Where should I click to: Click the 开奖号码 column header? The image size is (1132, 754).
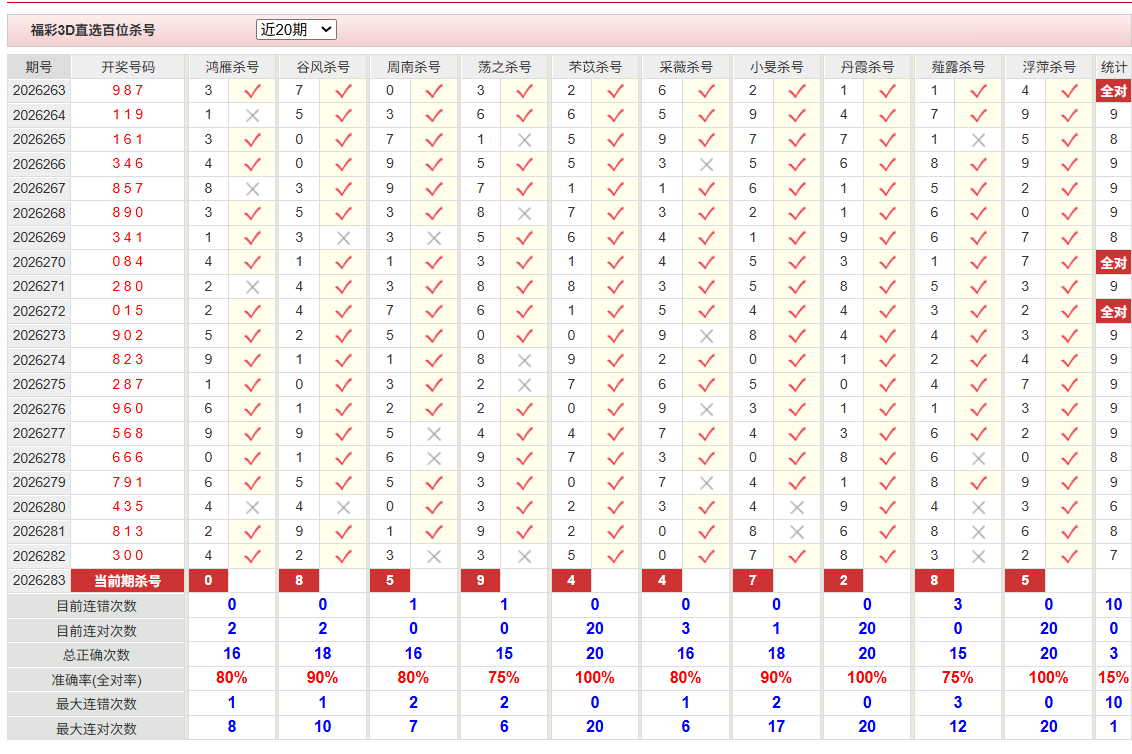pyautogui.click(x=128, y=67)
